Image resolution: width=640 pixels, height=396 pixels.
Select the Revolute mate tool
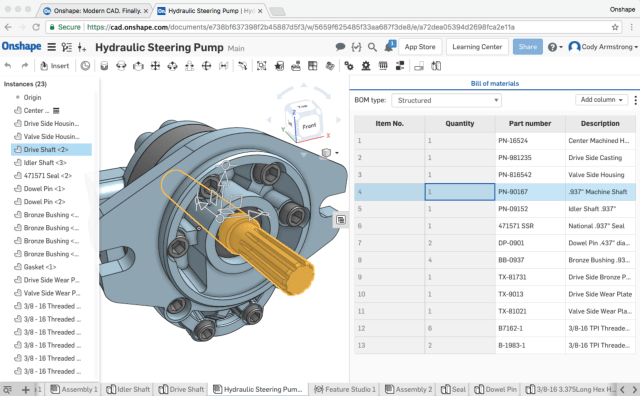(121, 66)
